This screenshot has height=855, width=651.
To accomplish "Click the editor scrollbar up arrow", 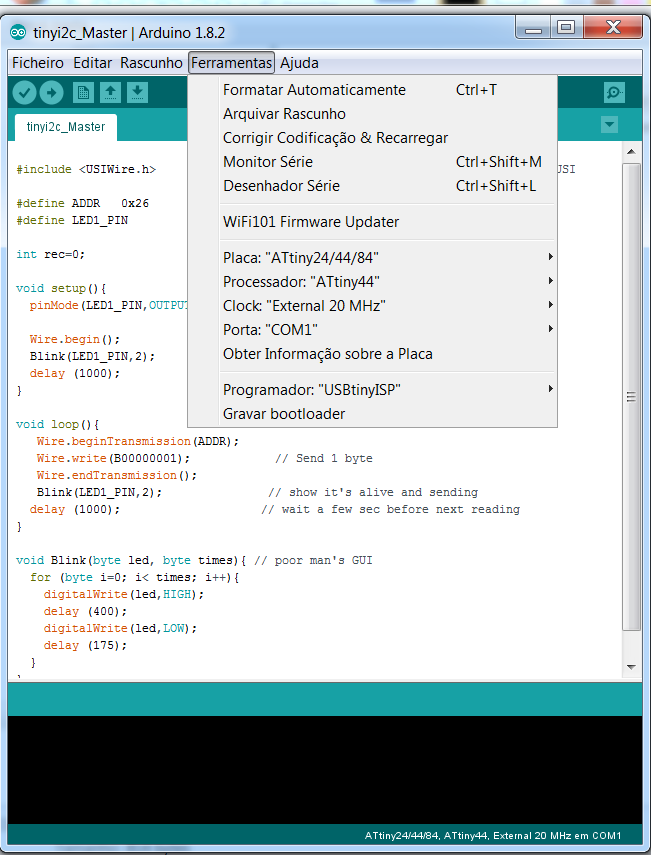I will [x=631, y=152].
